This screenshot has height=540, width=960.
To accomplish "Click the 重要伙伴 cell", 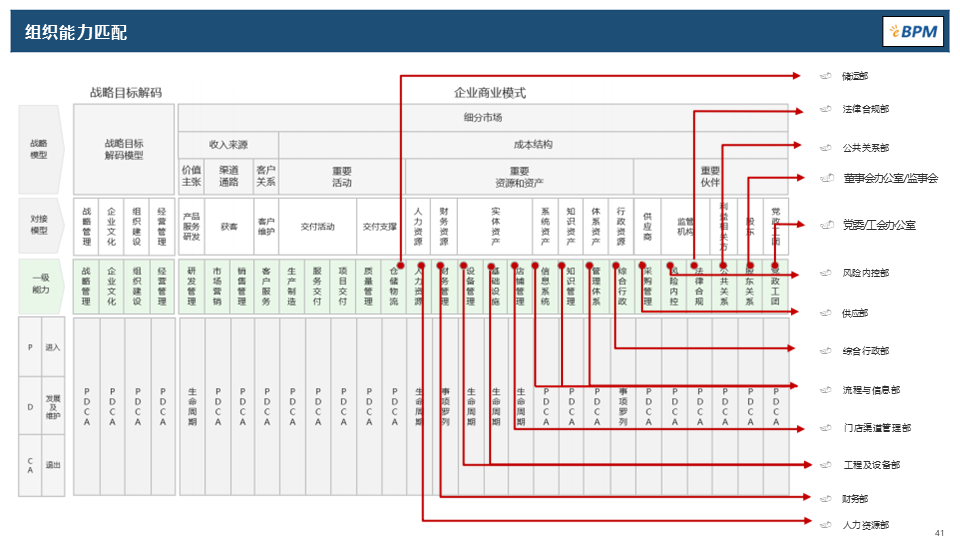I will click(710, 176).
